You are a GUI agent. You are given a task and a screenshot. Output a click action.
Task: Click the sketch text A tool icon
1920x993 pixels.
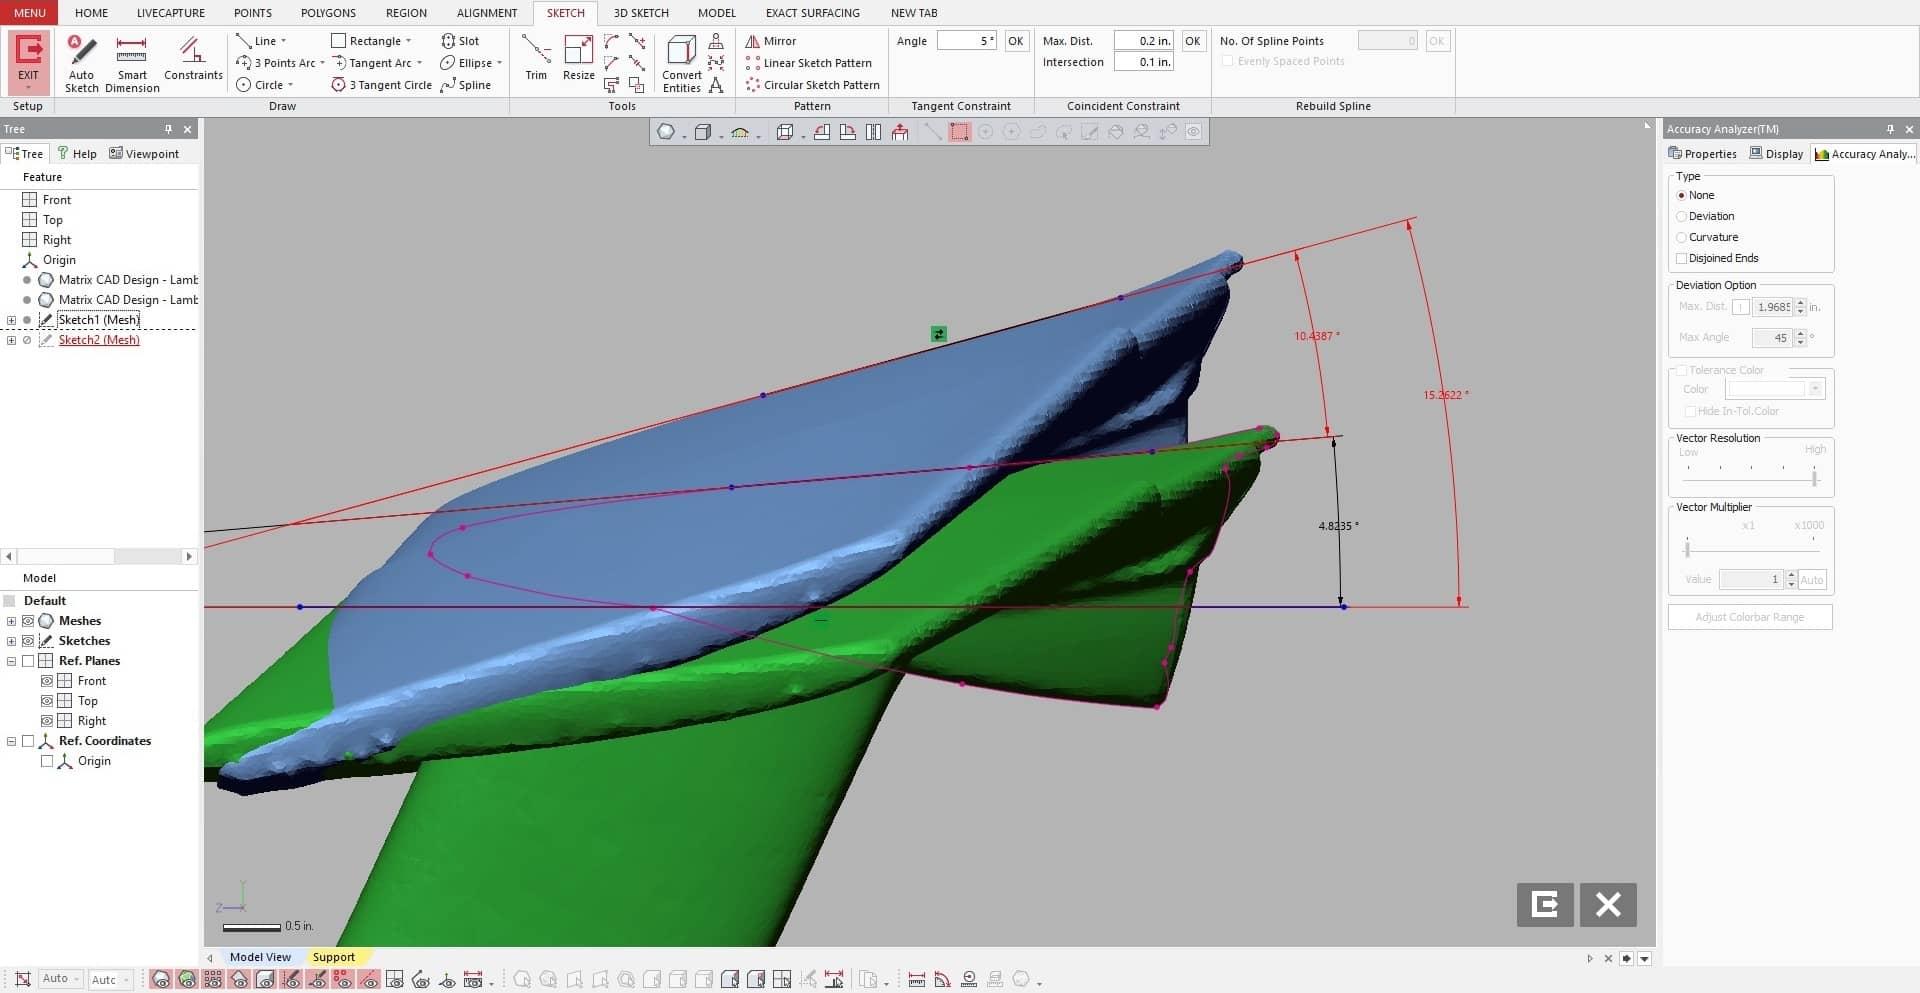click(x=716, y=85)
